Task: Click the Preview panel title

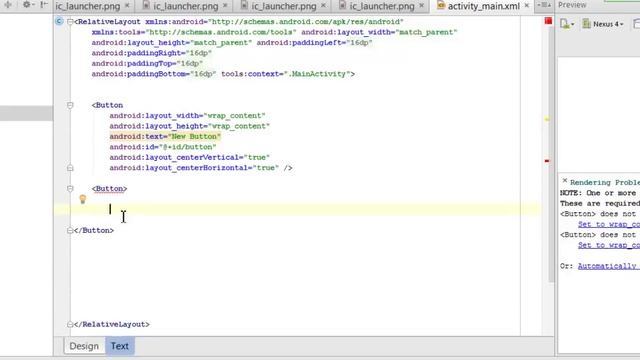Action: pos(572,5)
